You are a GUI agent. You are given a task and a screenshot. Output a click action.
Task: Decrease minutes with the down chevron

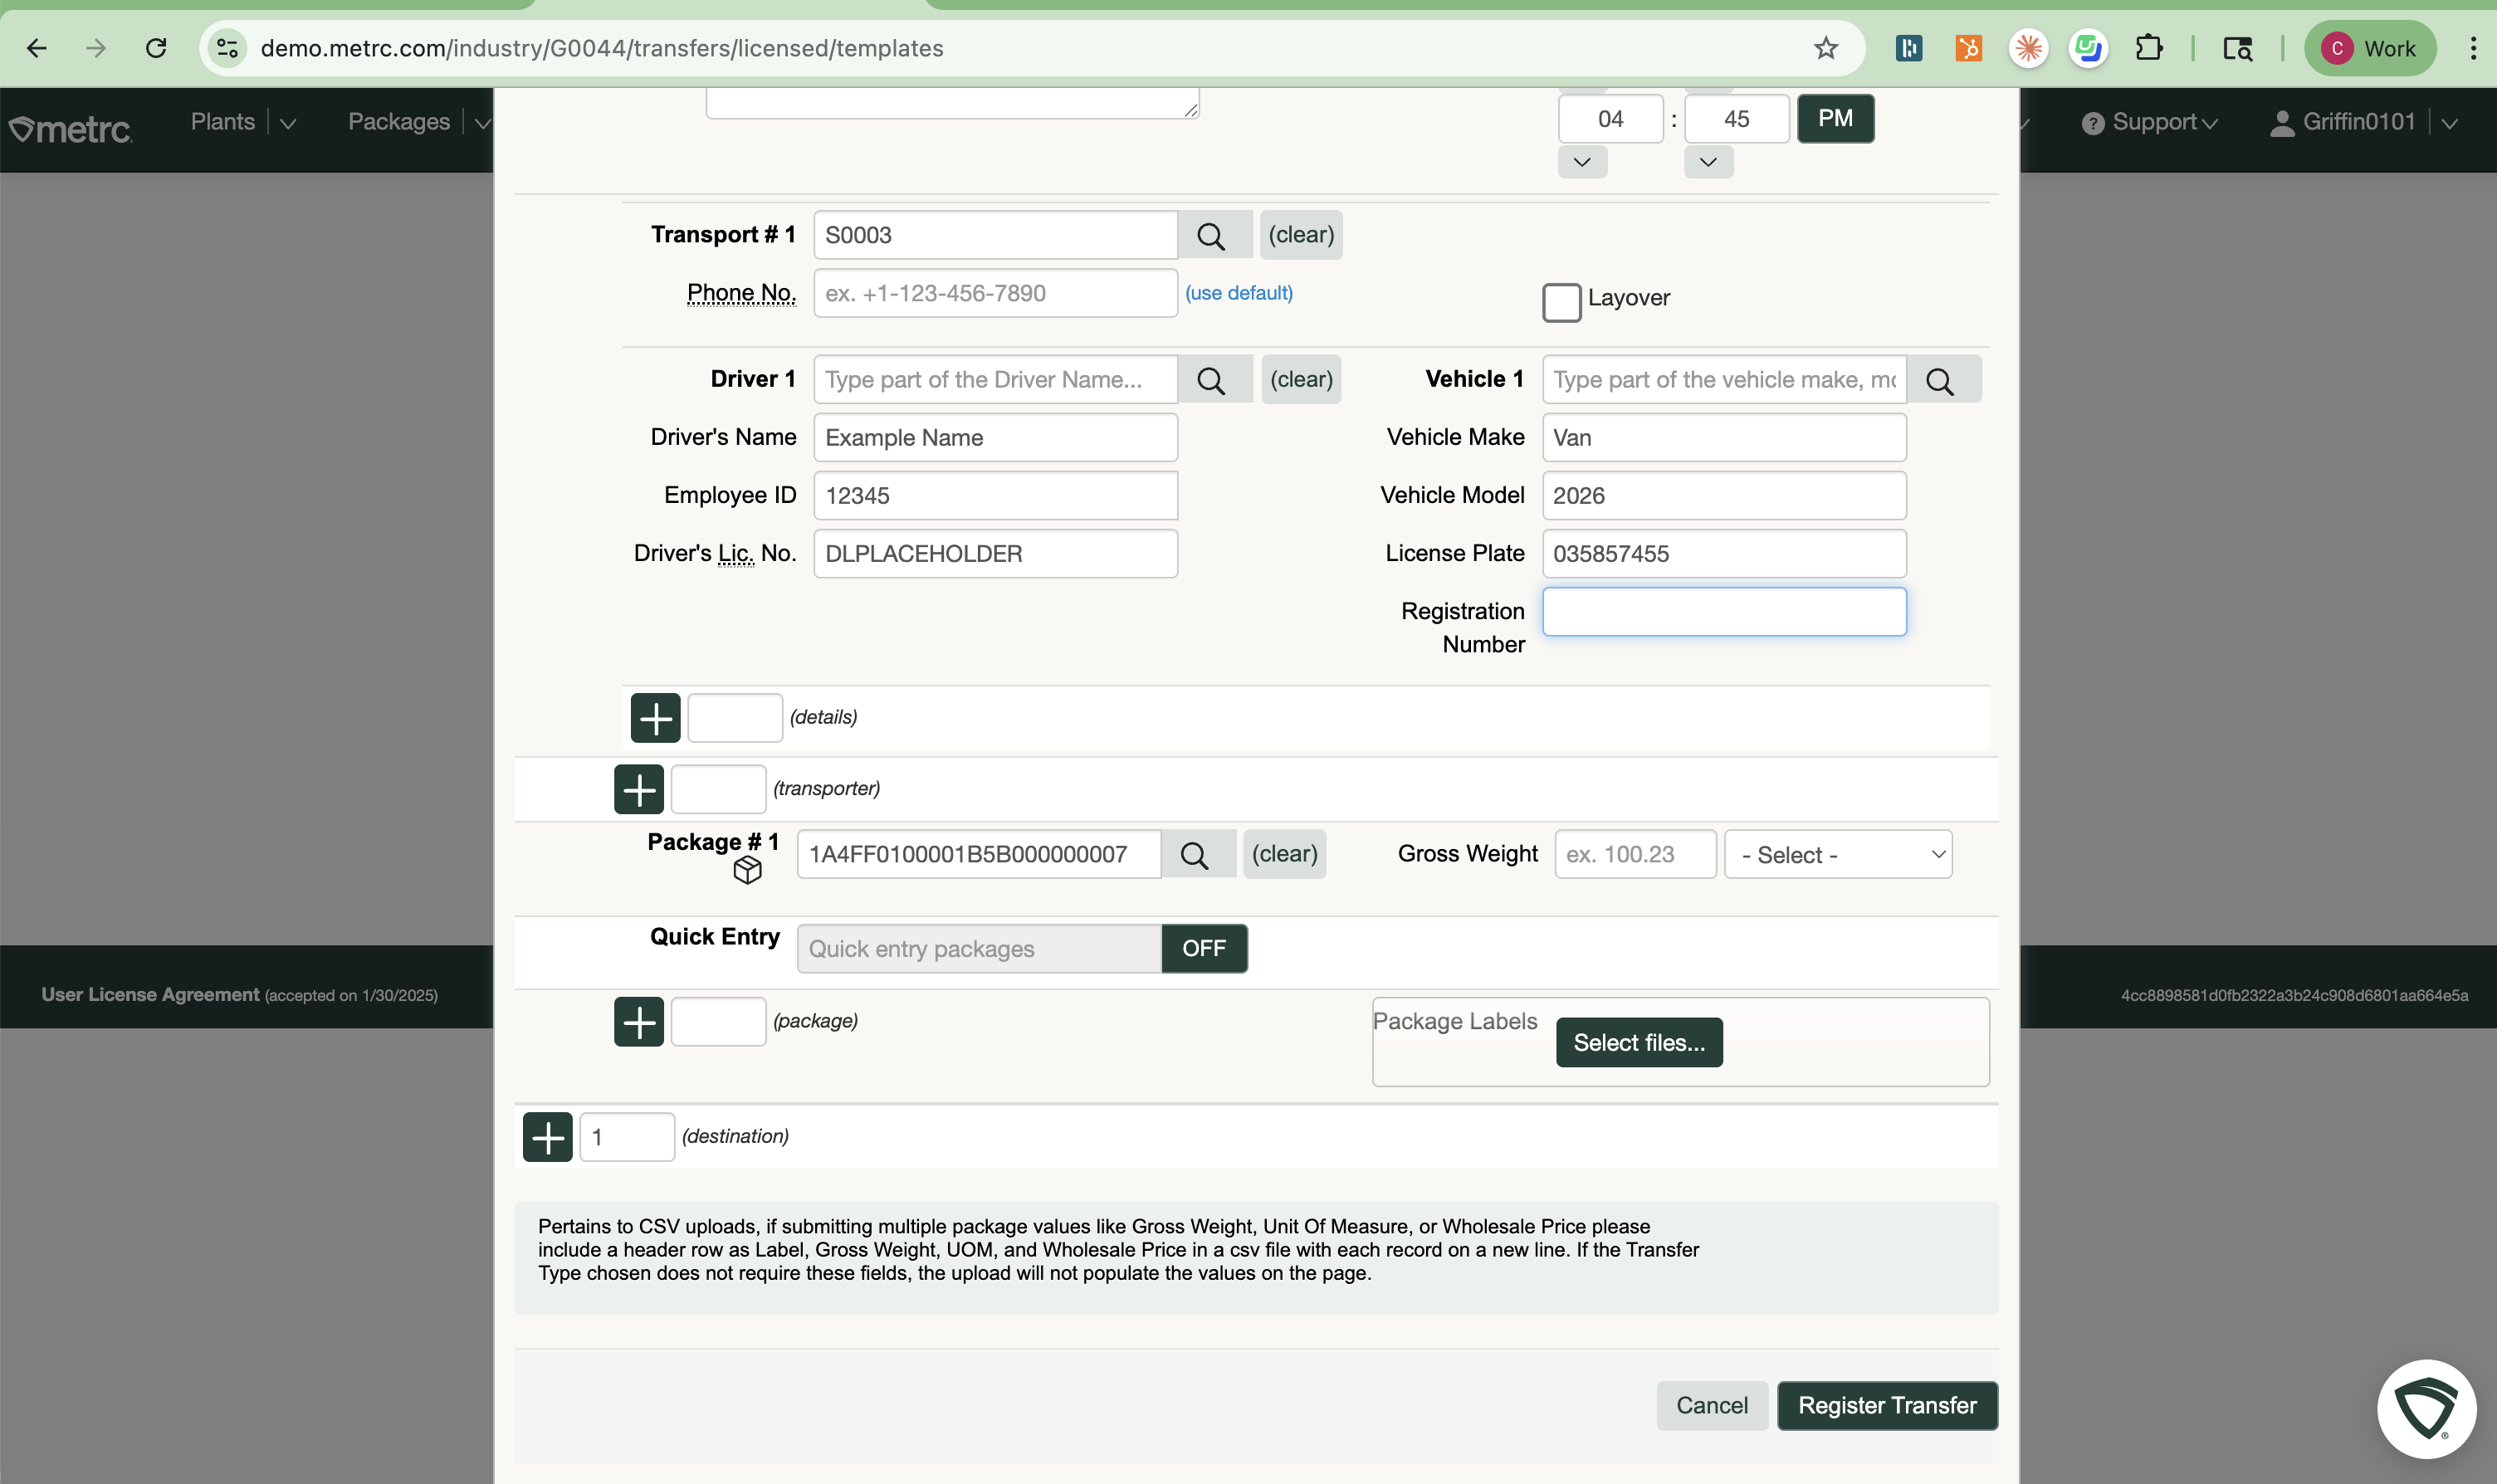pos(1708,162)
